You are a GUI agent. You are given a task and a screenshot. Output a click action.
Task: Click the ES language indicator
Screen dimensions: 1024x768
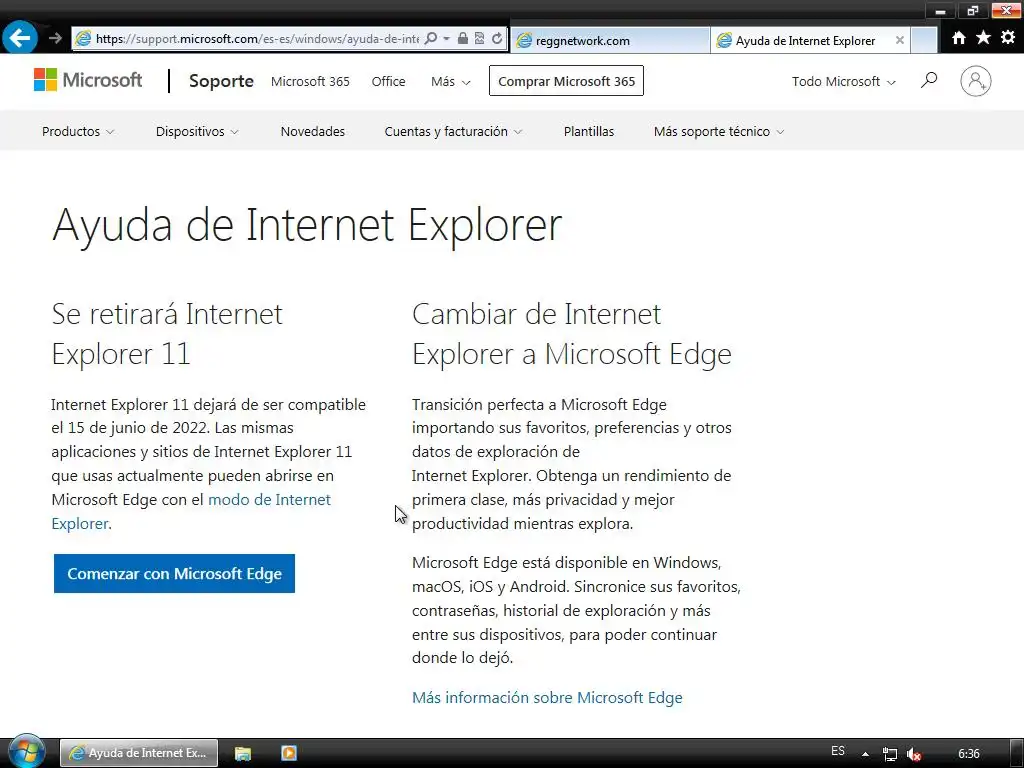(x=838, y=751)
